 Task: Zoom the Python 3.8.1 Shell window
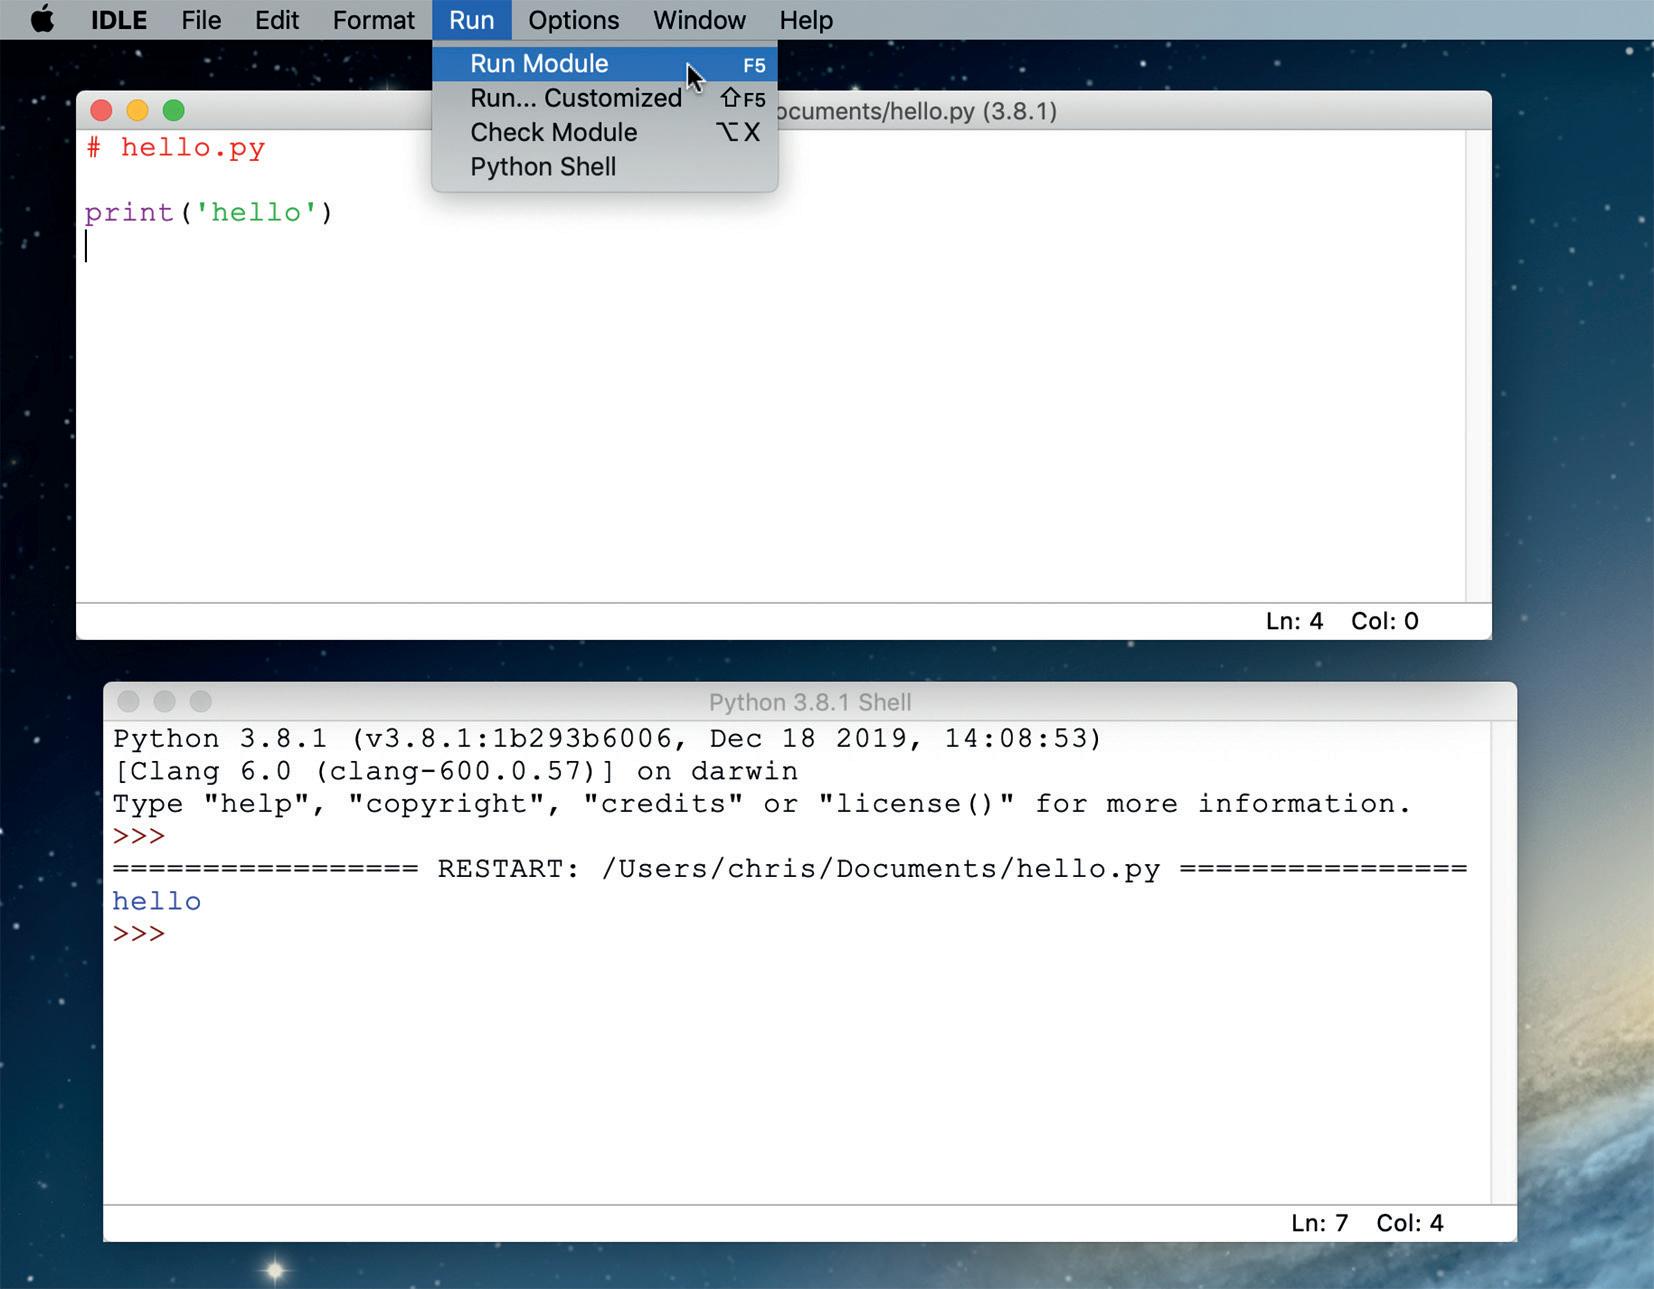pyautogui.click(x=201, y=701)
